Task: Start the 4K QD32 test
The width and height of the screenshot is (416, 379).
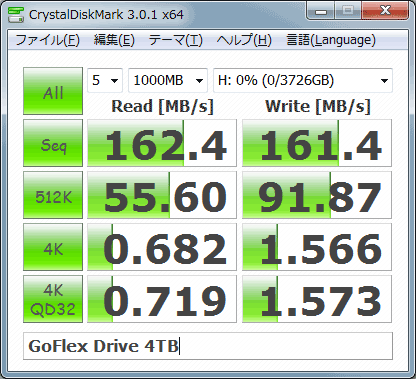Action: coord(53,299)
